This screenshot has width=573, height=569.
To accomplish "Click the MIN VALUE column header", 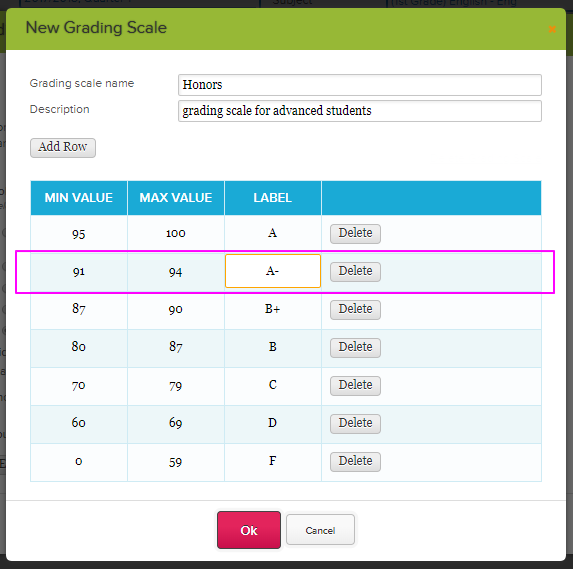I will (79, 198).
